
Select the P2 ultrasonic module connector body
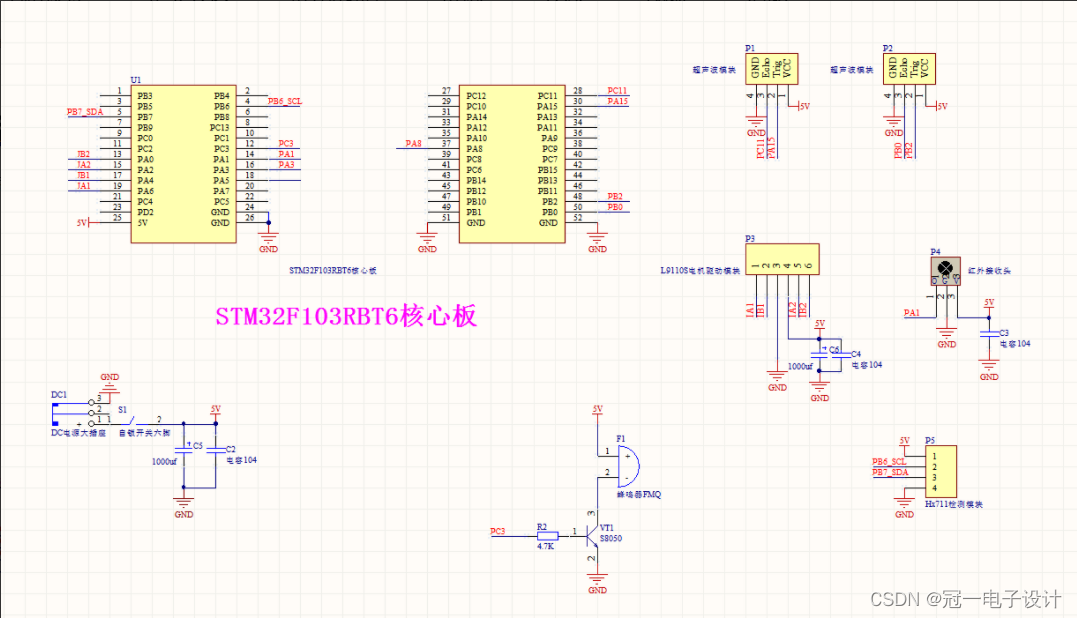tap(909, 69)
